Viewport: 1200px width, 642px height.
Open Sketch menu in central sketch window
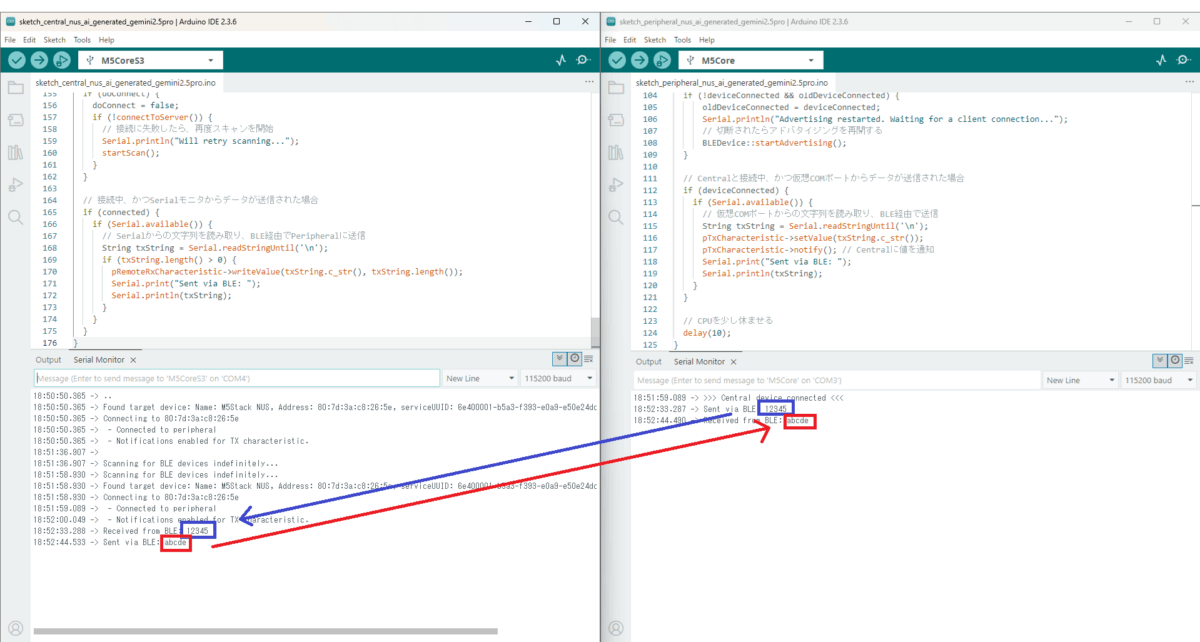[54, 40]
